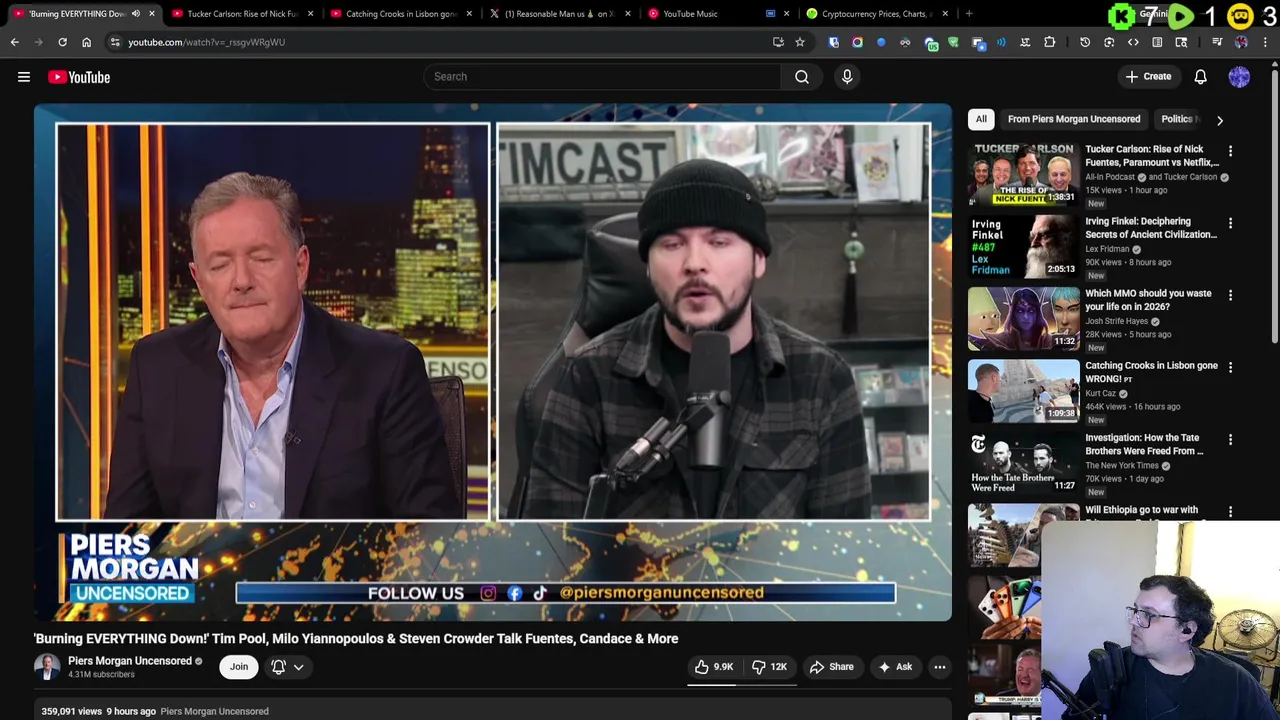Open Tucker Carlson Rise of Nick Fuentes thumbnail
Image resolution: width=1280 pixels, height=720 pixels.
(1023, 174)
